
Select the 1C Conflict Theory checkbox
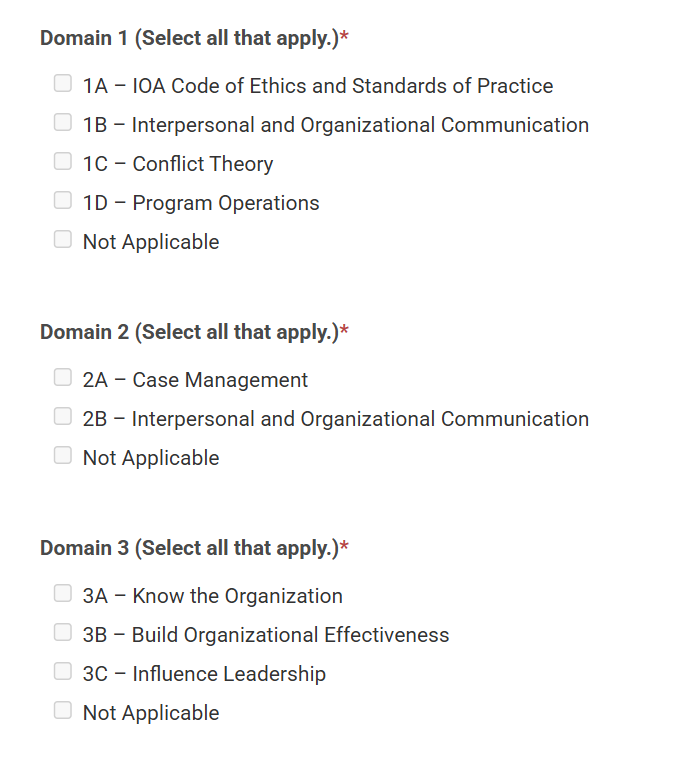click(x=63, y=161)
